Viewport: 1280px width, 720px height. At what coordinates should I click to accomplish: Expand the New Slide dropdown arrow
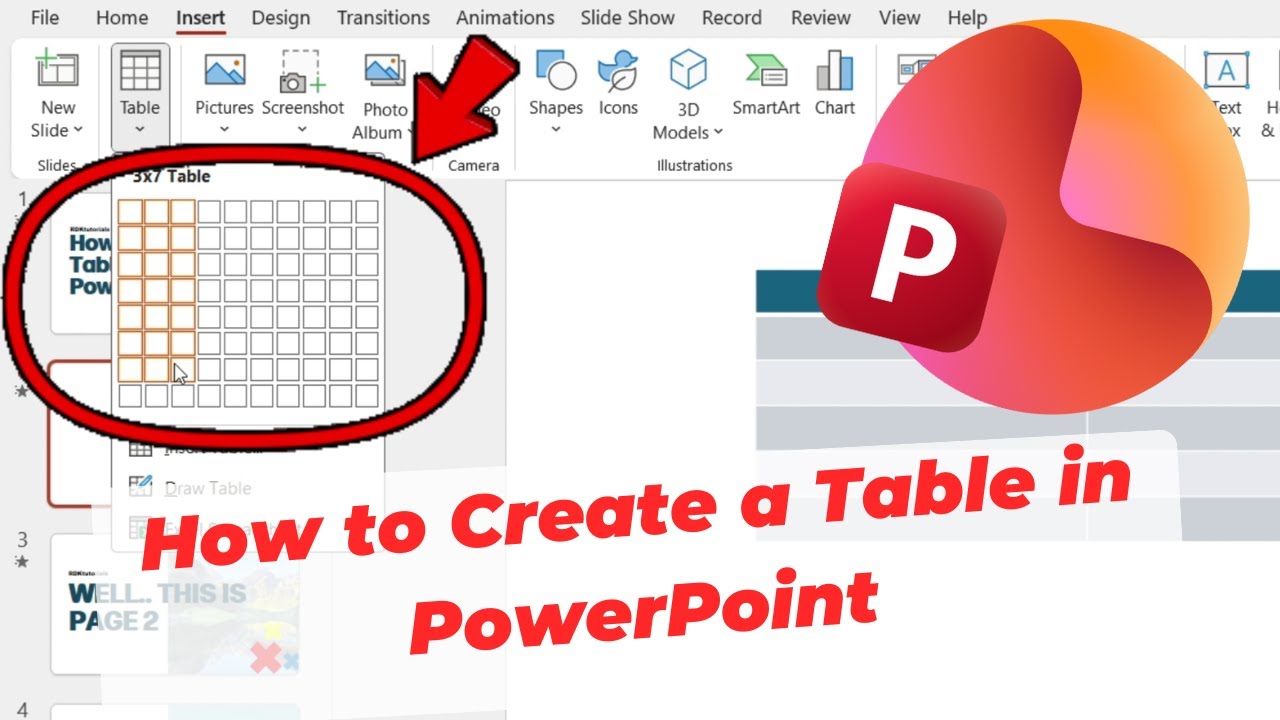tap(78, 131)
